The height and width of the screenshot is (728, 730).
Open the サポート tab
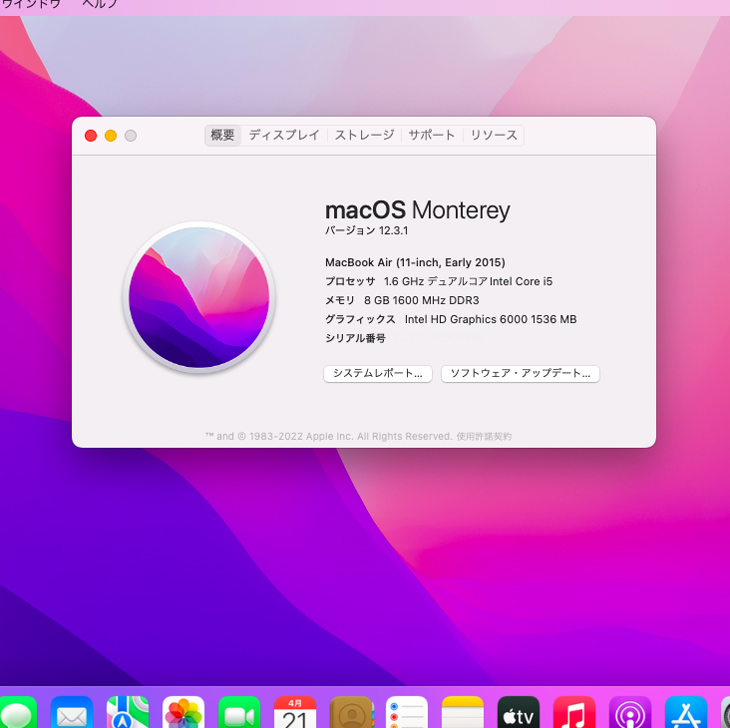pyautogui.click(x=432, y=135)
